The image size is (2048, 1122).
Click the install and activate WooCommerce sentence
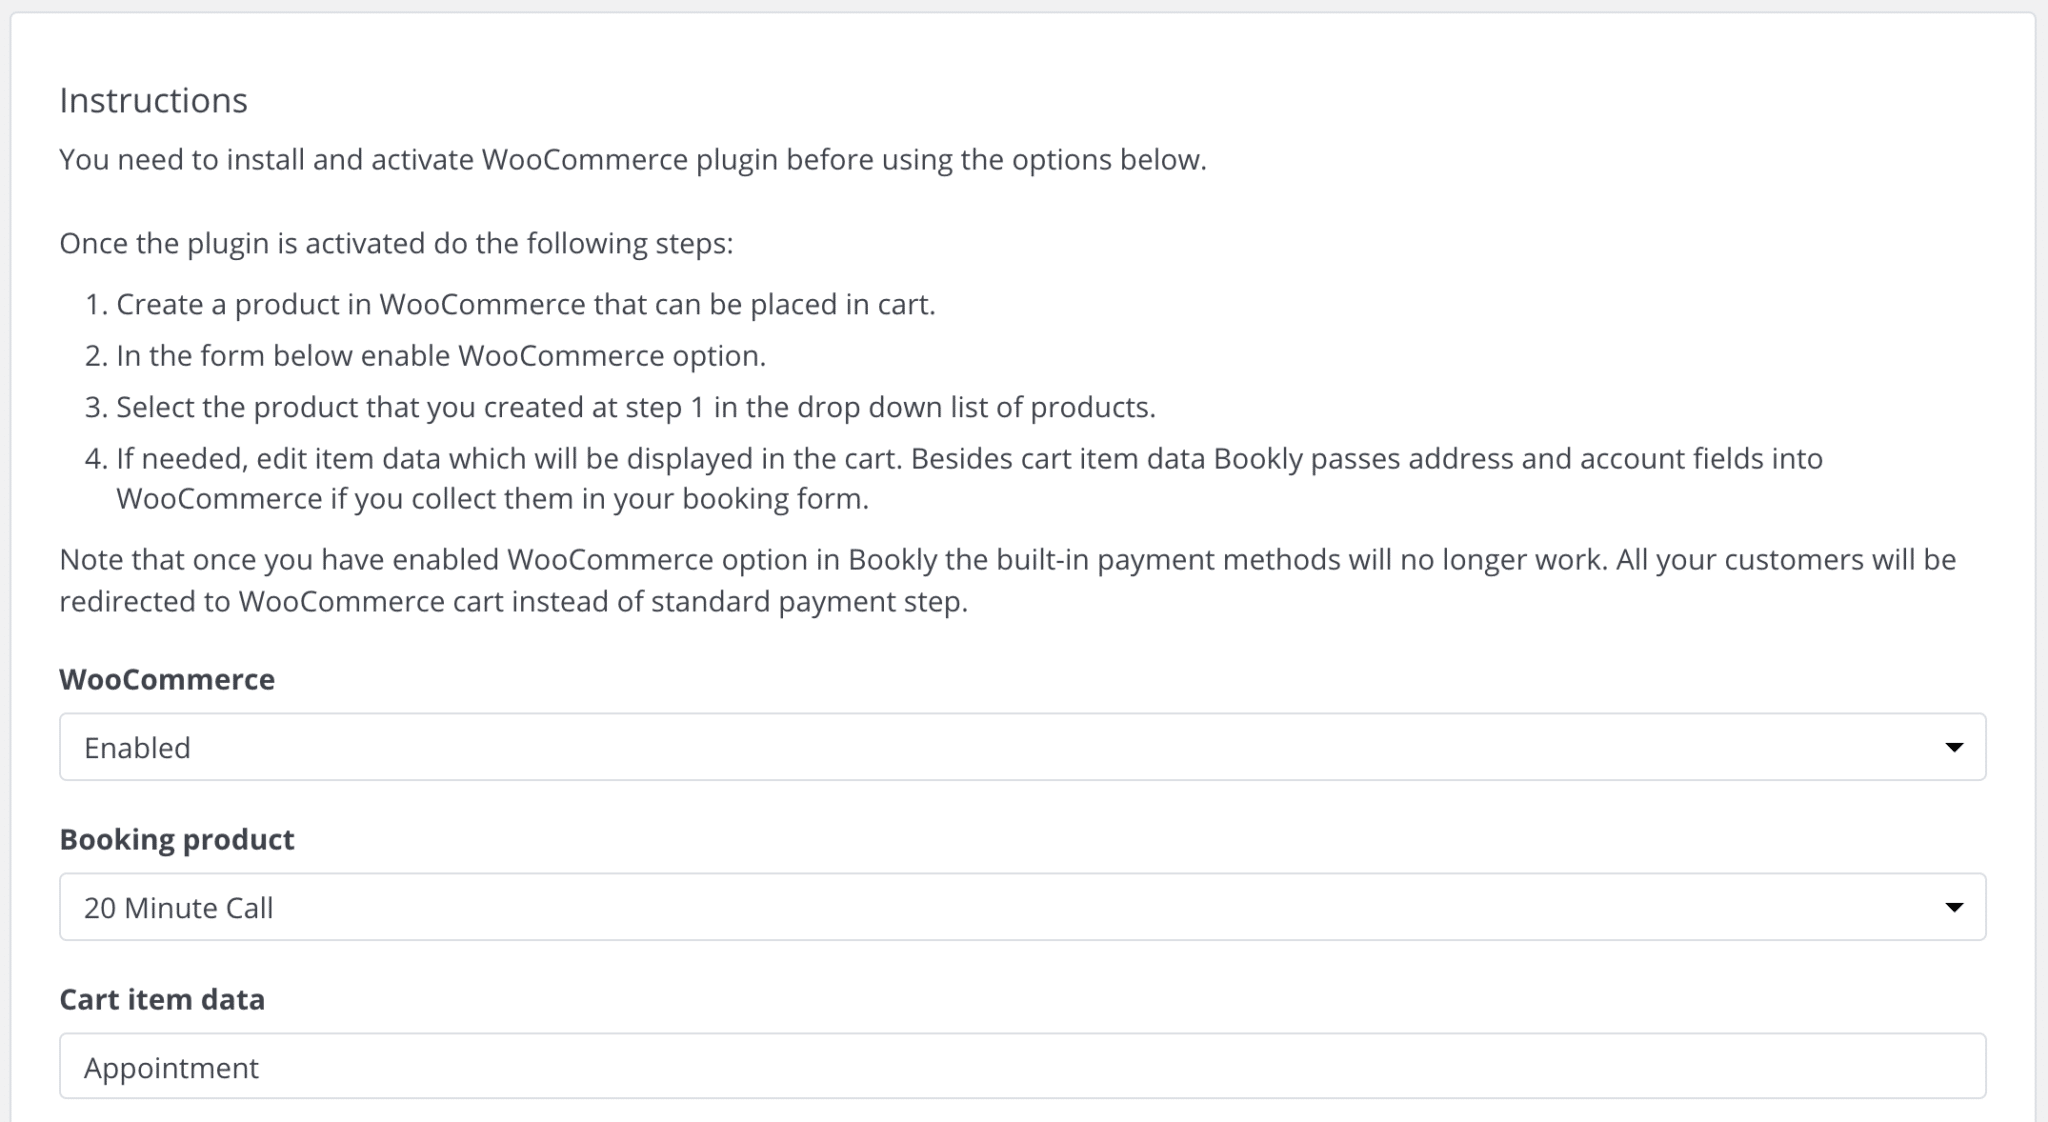point(634,158)
